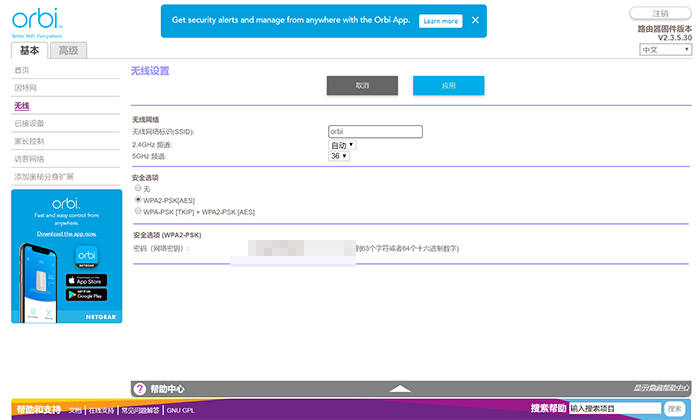The width and height of the screenshot is (700, 420).
Task: Switch to the 高级 (Advanced) tab
Action: point(69,50)
